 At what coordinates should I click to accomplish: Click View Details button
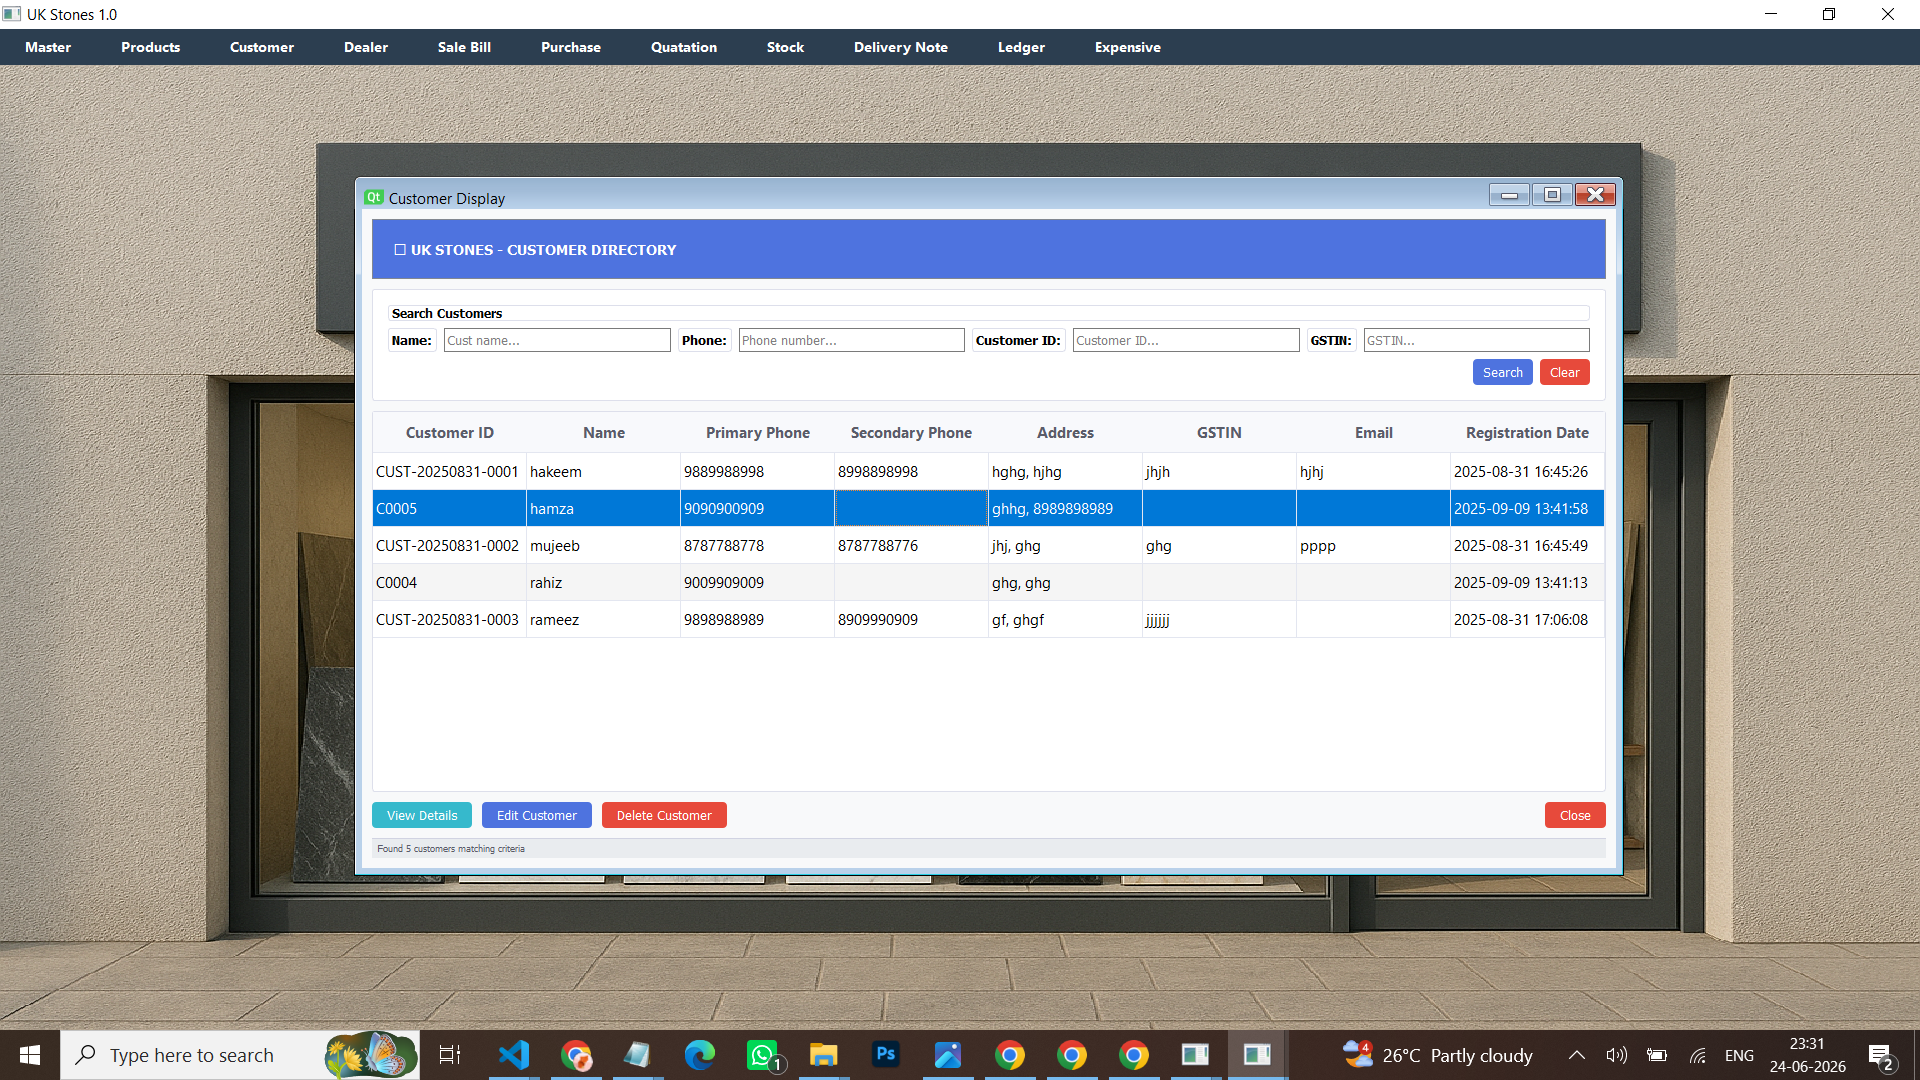422,815
